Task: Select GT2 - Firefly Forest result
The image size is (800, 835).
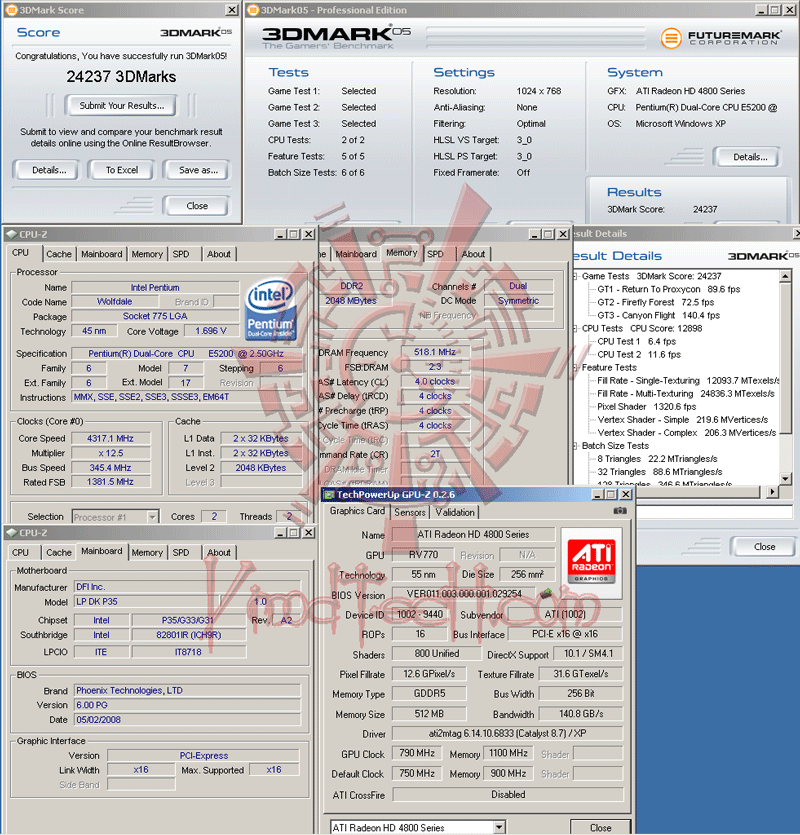Action: (655, 302)
